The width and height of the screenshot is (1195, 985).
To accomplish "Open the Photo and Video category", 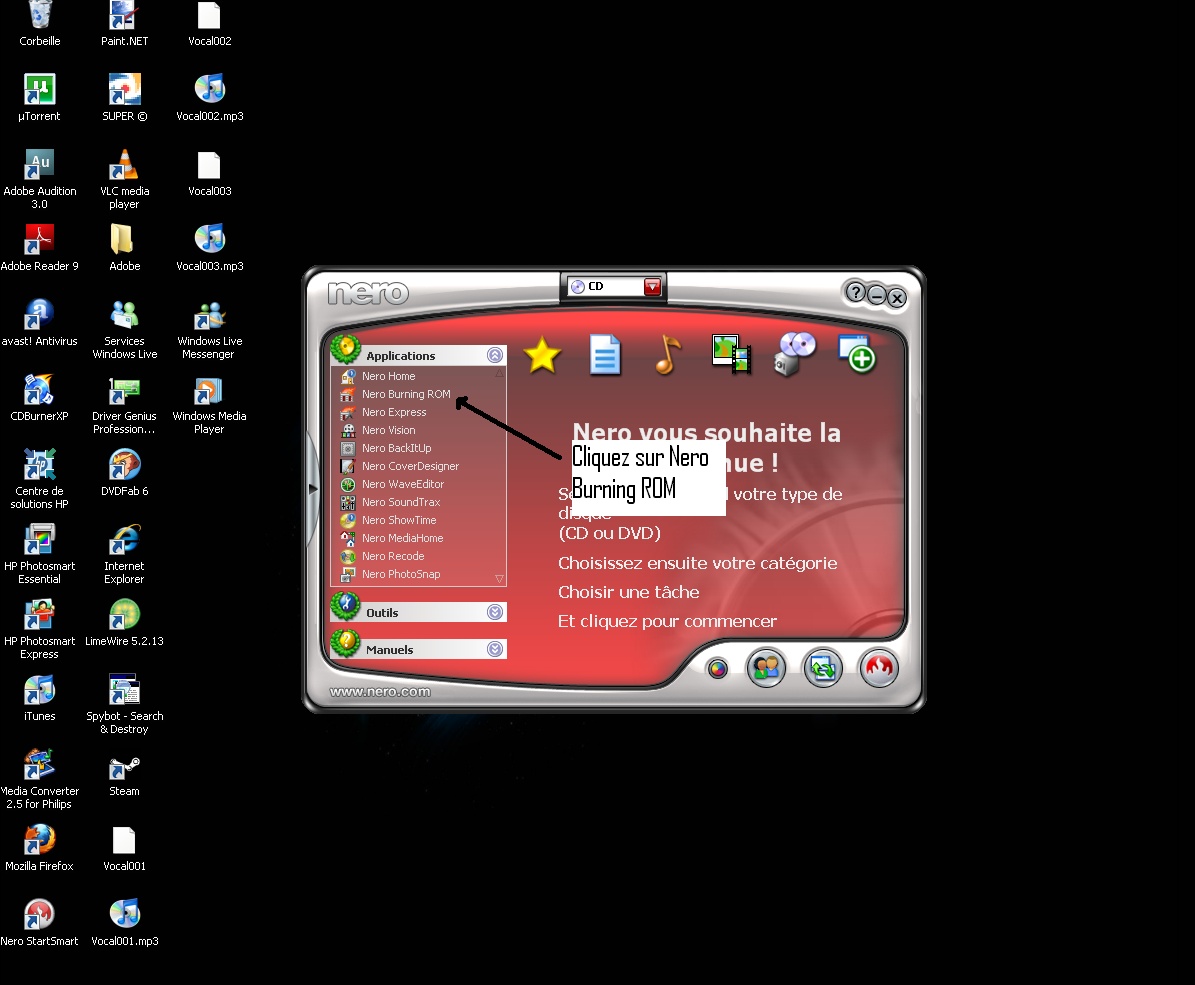I will 731,354.
